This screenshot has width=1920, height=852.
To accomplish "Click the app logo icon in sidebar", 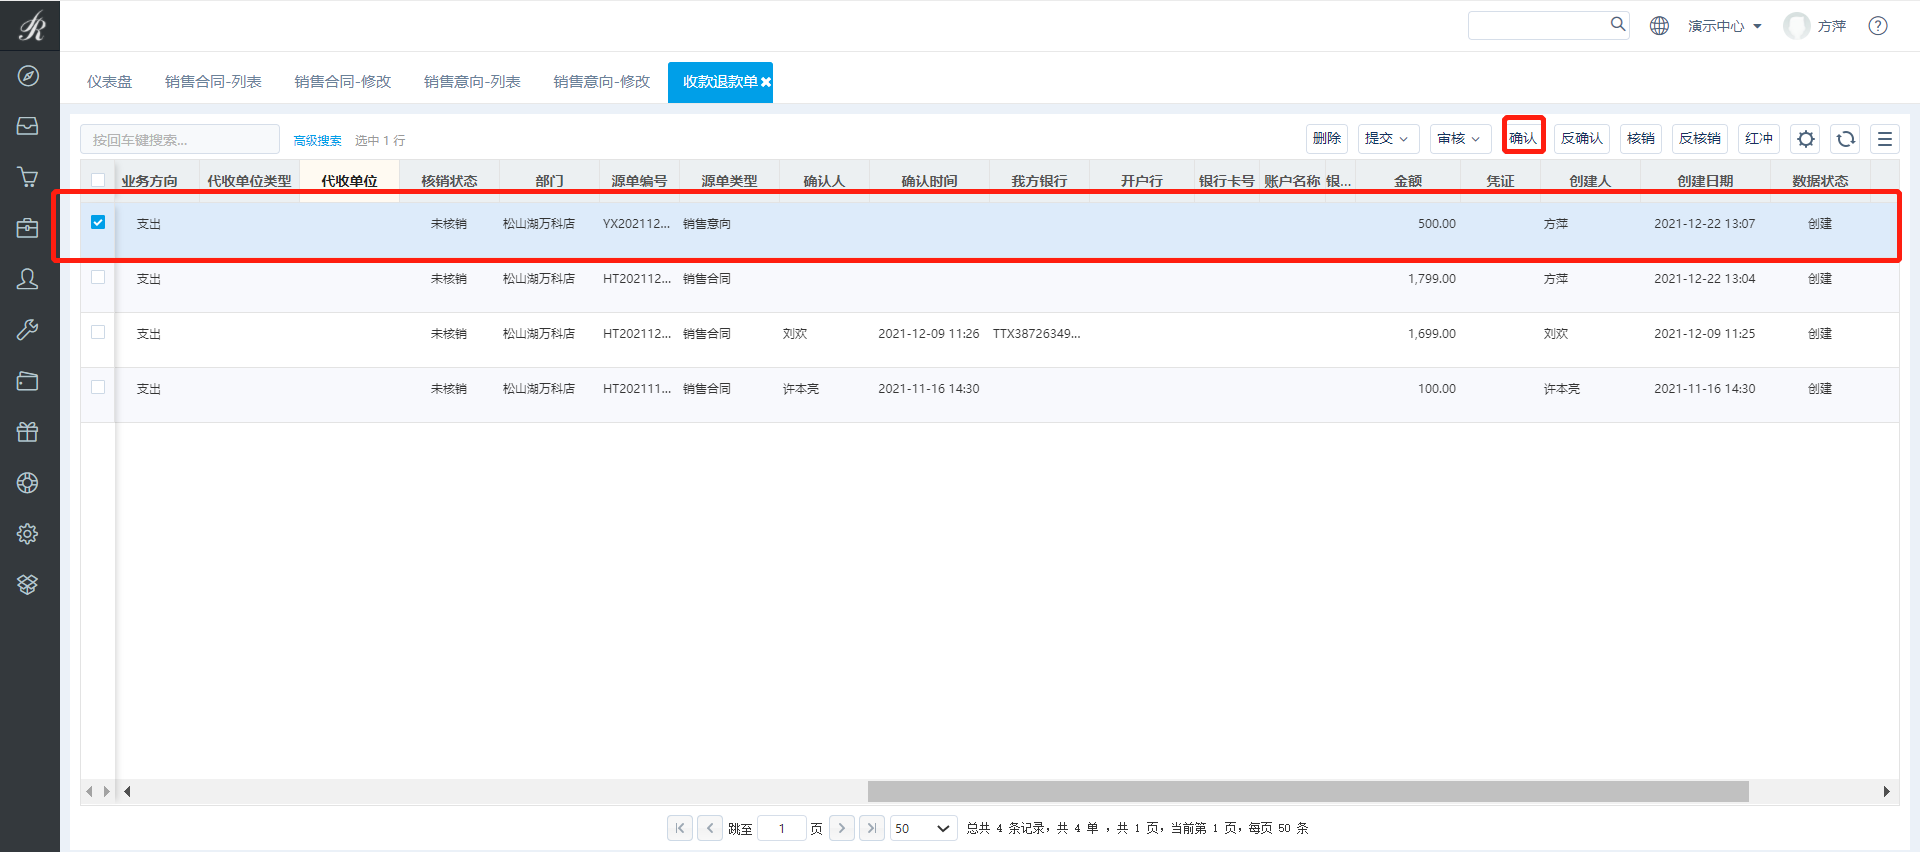I will (30, 25).
